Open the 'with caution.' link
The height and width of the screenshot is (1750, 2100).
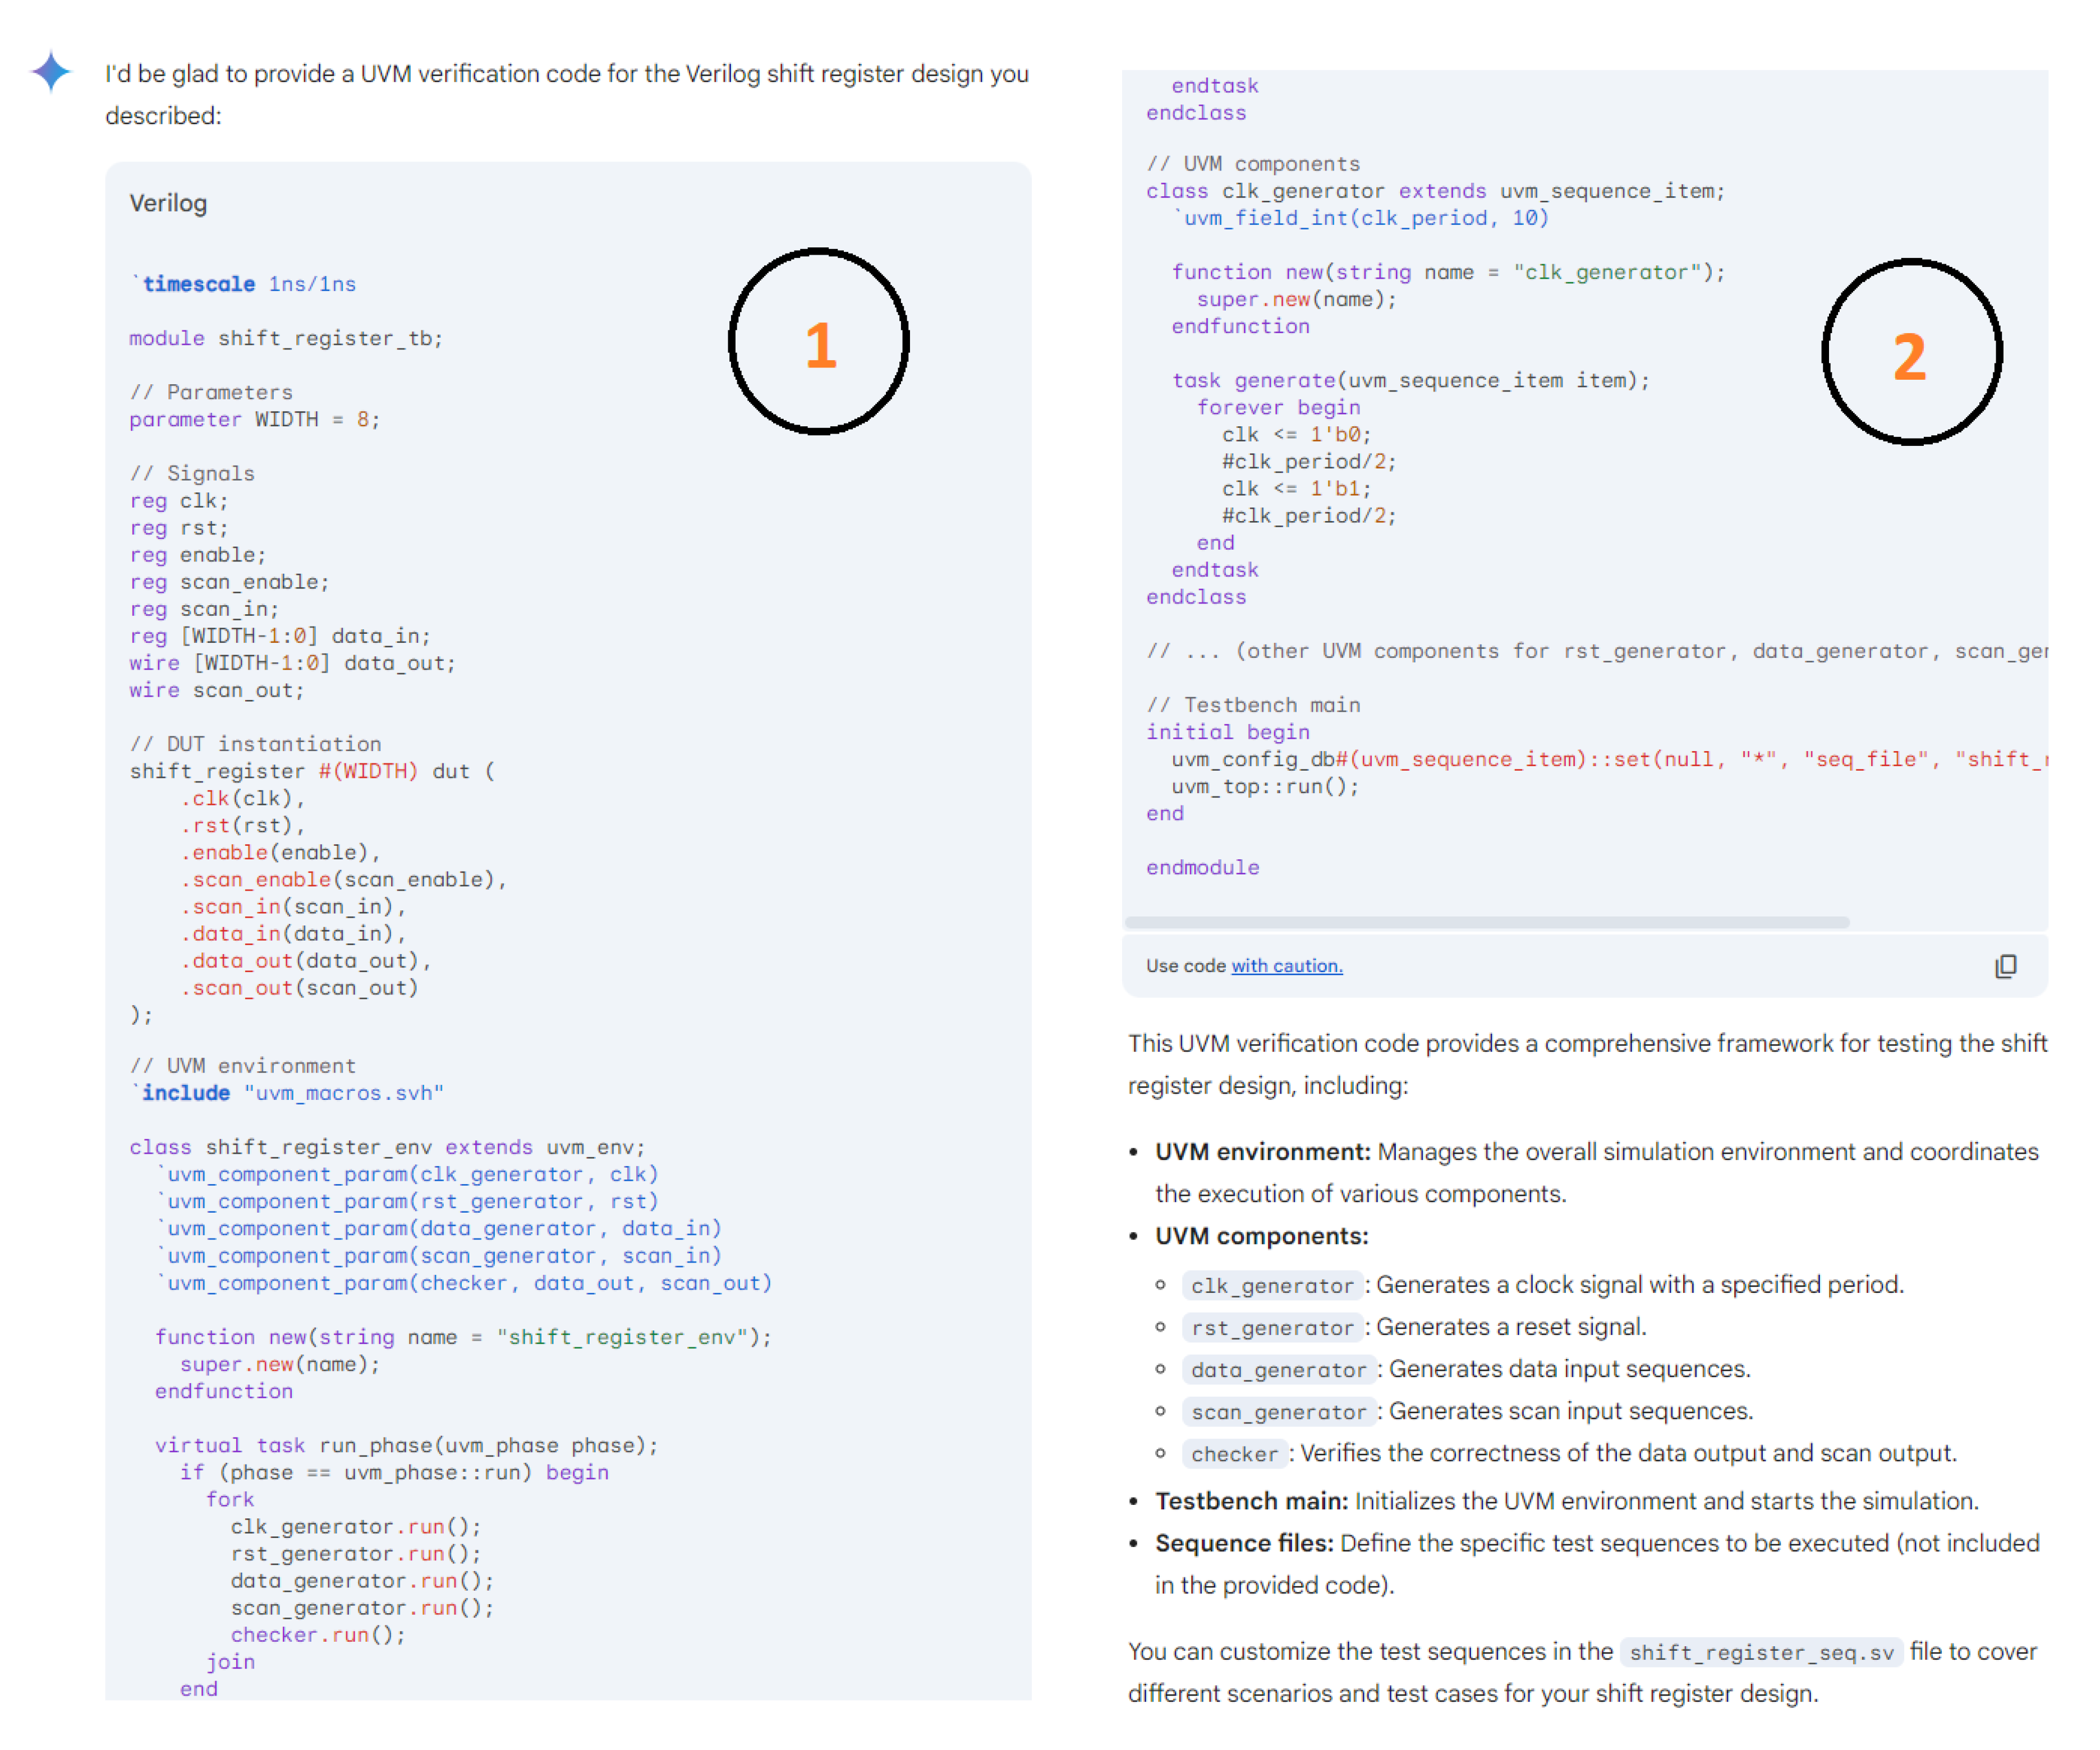point(1286,966)
